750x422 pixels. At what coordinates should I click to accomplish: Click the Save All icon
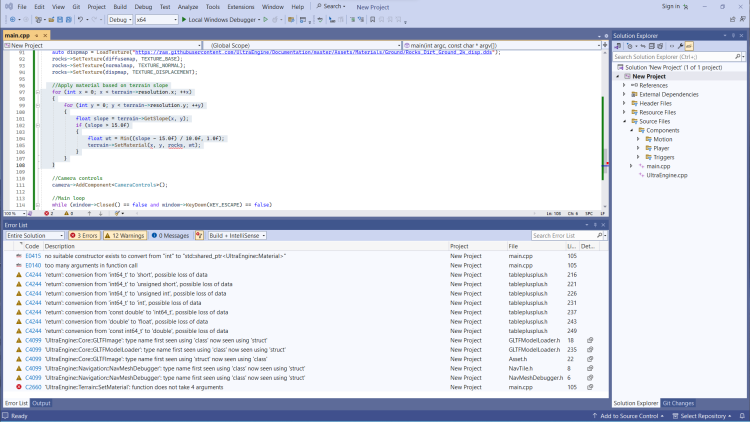[x=68, y=20]
